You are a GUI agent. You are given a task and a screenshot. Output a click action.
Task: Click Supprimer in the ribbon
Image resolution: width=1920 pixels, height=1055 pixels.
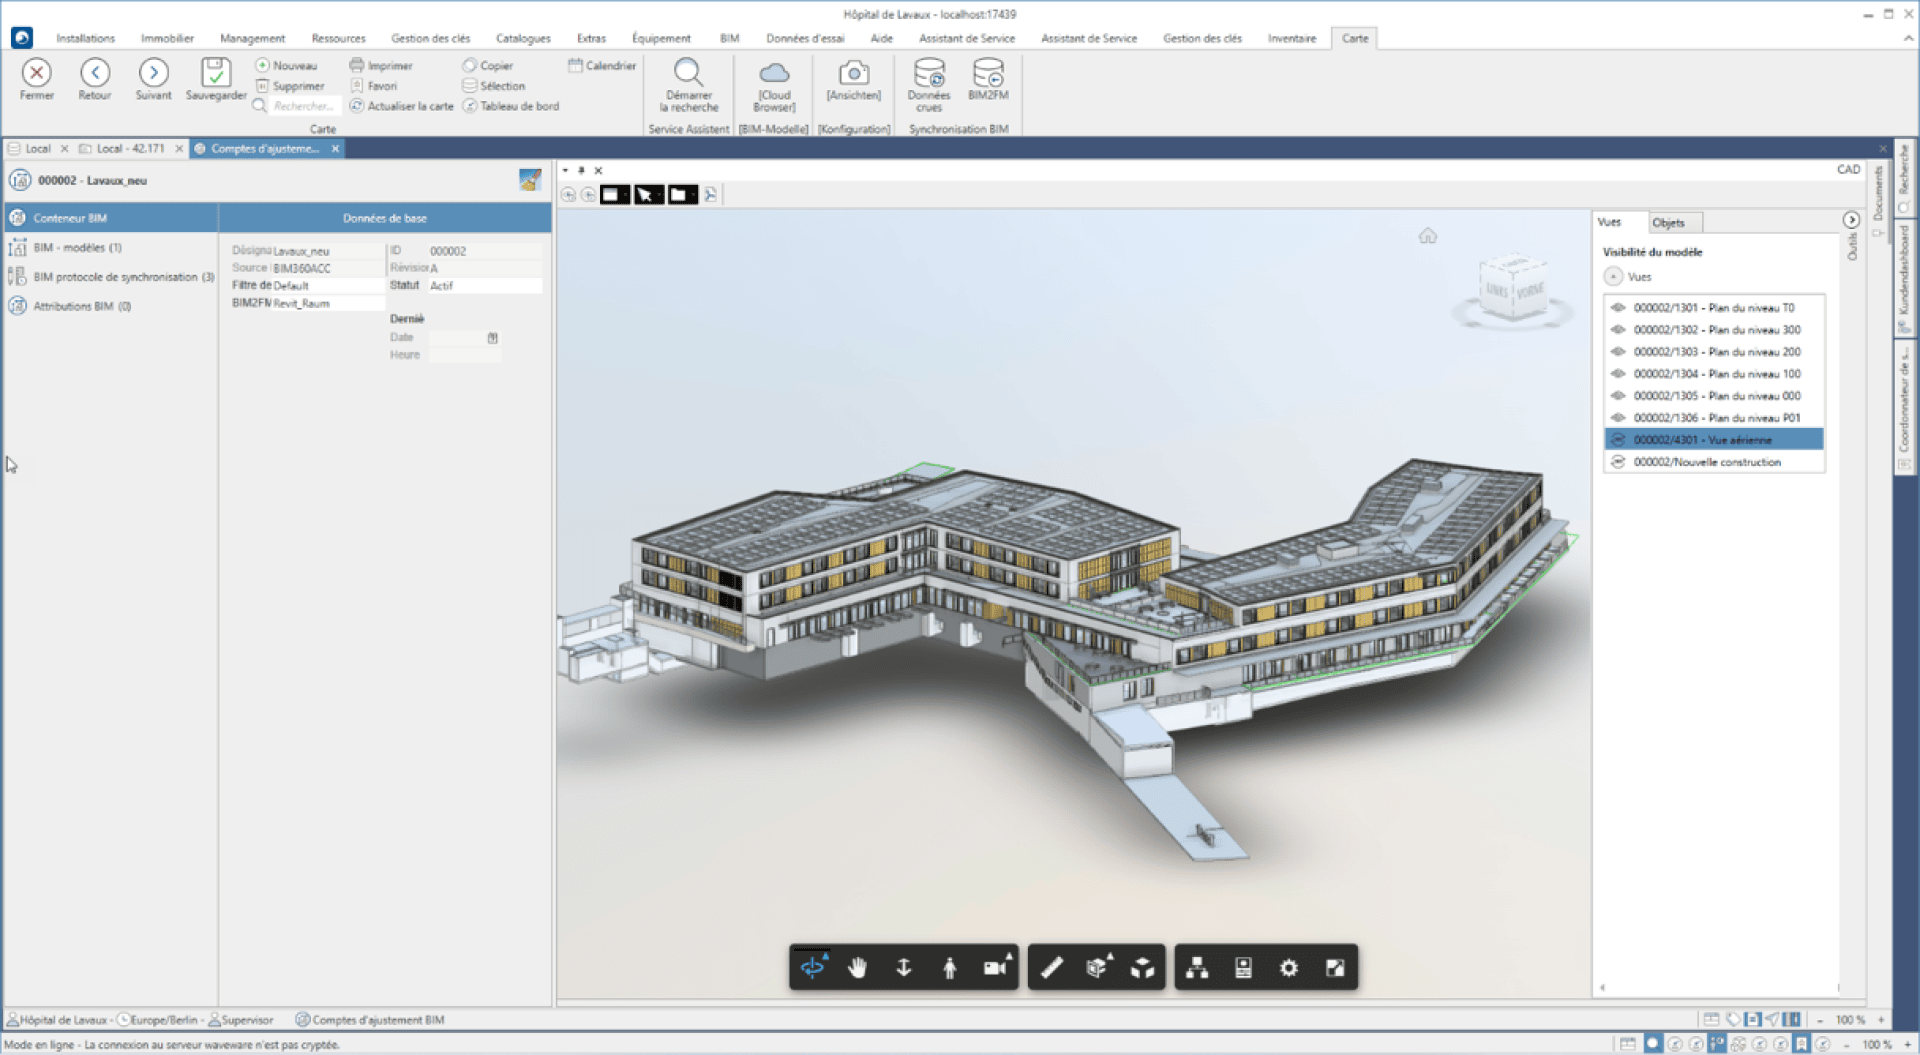click(x=290, y=86)
